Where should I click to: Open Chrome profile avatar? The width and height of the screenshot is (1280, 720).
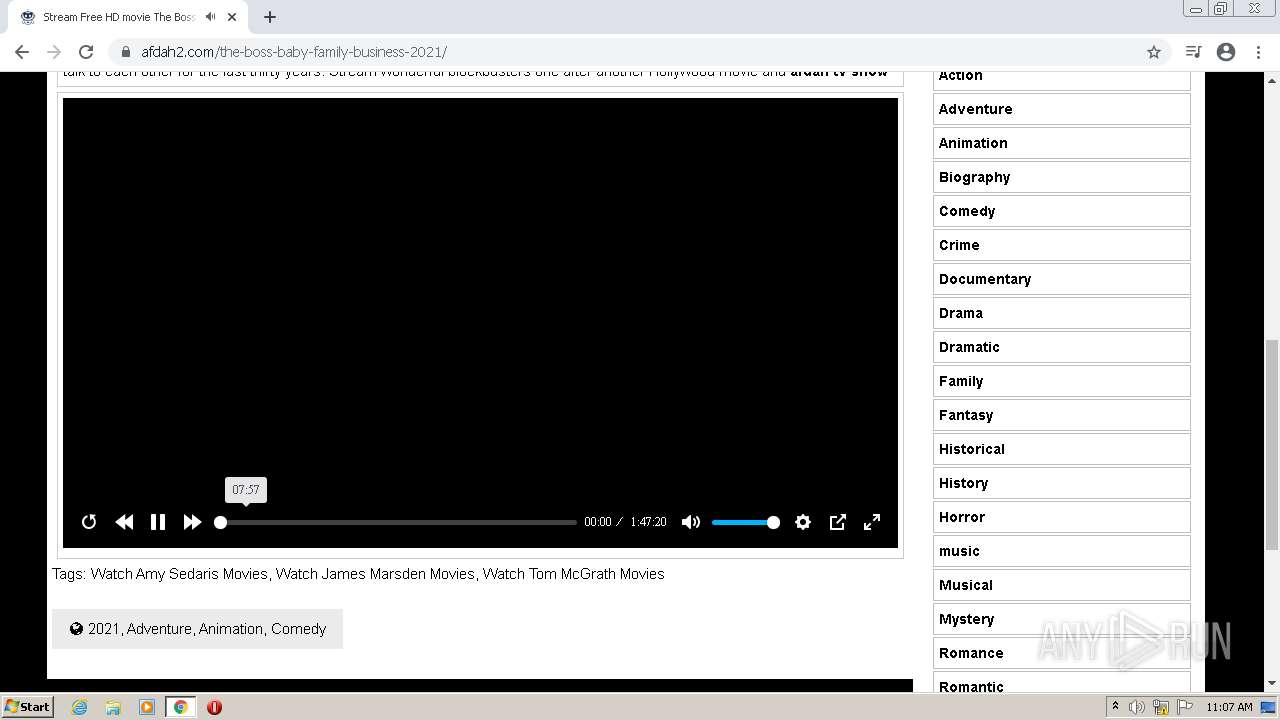pyautogui.click(x=1226, y=52)
